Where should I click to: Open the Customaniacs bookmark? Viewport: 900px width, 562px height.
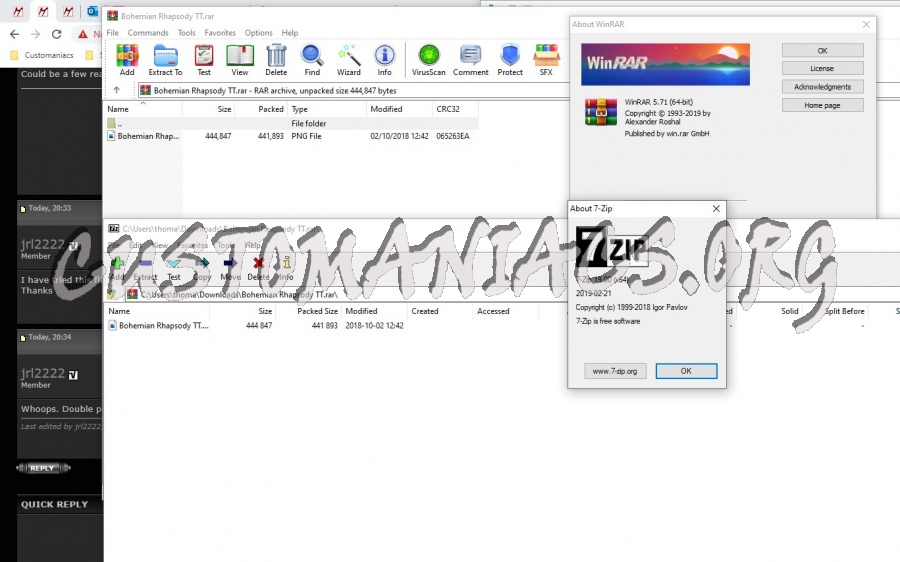42,55
